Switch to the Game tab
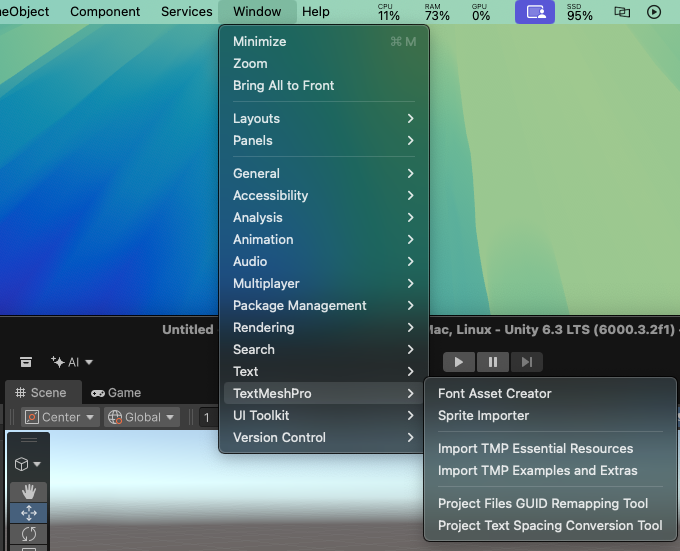Image resolution: width=680 pixels, height=551 pixels. click(x=116, y=393)
